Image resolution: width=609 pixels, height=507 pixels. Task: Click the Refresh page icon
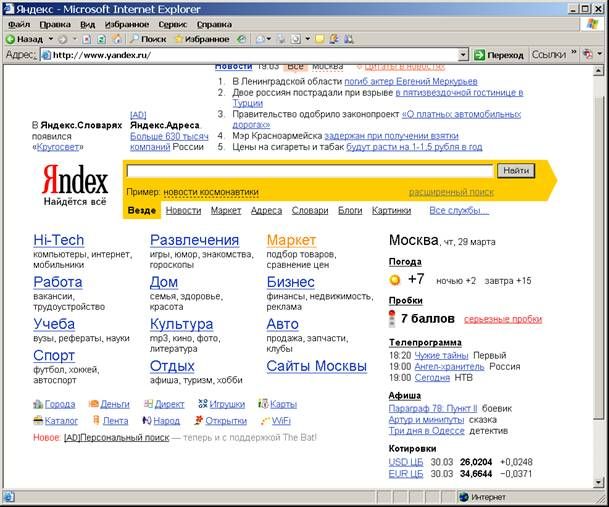tap(101, 39)
